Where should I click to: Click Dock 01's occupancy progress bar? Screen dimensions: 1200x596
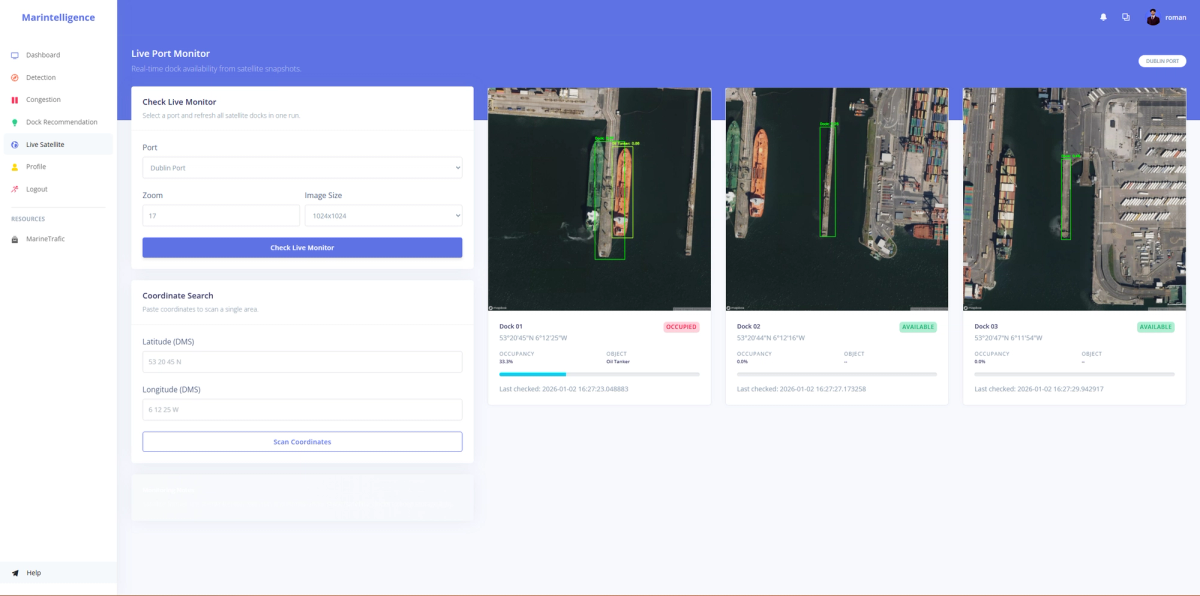point(598,373)
